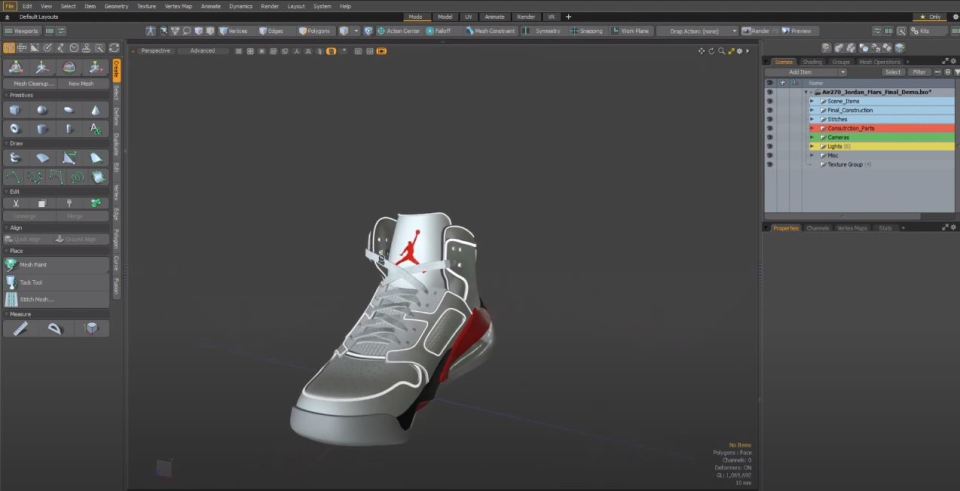Expand the Lights group
Screen dimensions: 960x491
[812, 146]
